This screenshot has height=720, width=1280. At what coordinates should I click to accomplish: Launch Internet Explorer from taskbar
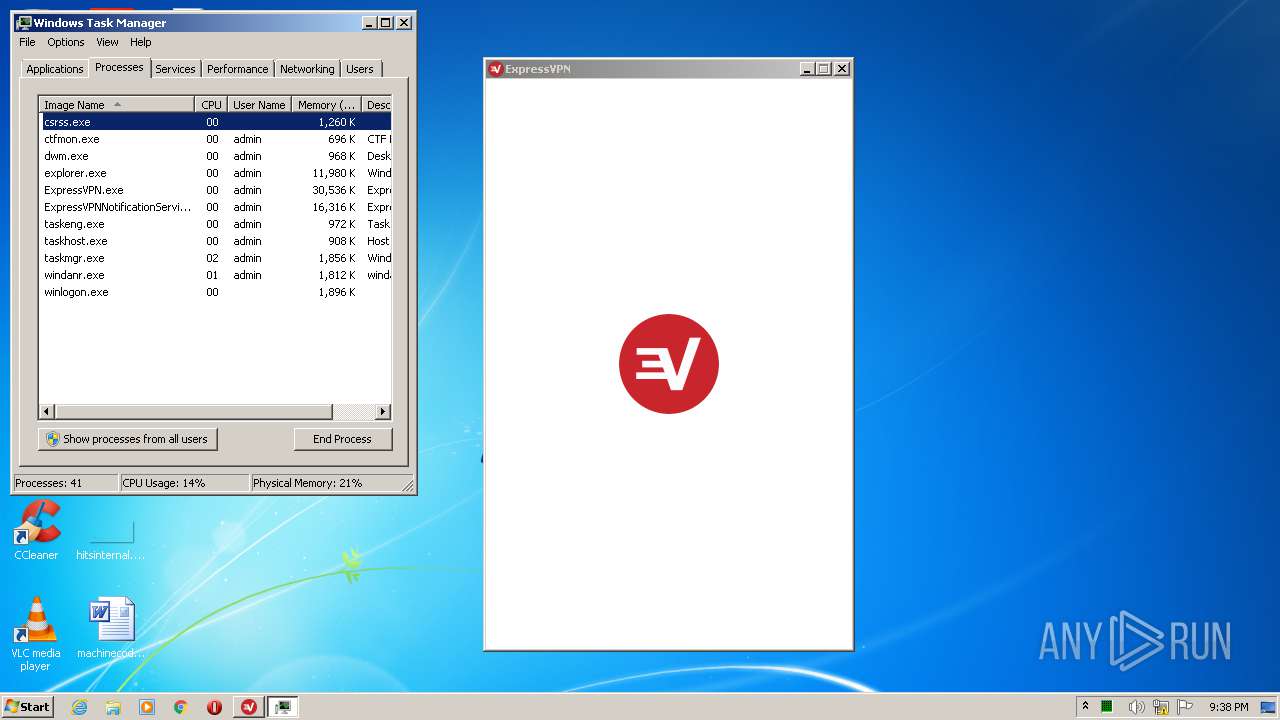pyautogui.click(x=80, y=707)
